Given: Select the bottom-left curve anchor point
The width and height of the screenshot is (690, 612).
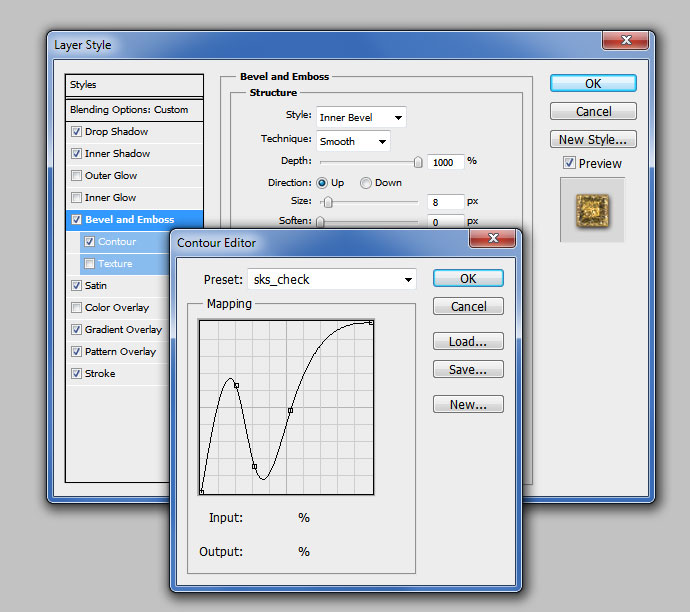Looking at the screenshot, I should (202, 491).
